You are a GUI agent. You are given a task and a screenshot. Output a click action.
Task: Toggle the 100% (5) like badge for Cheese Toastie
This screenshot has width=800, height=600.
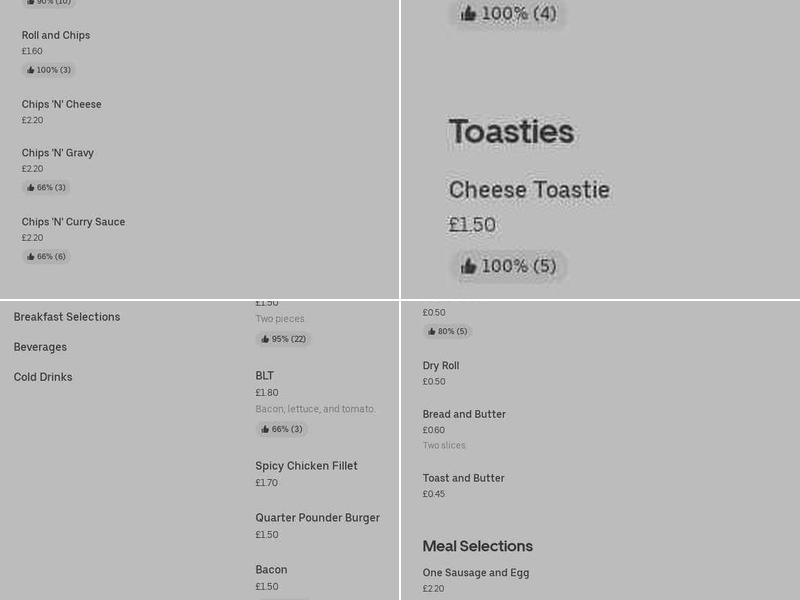tap(508, 266)
